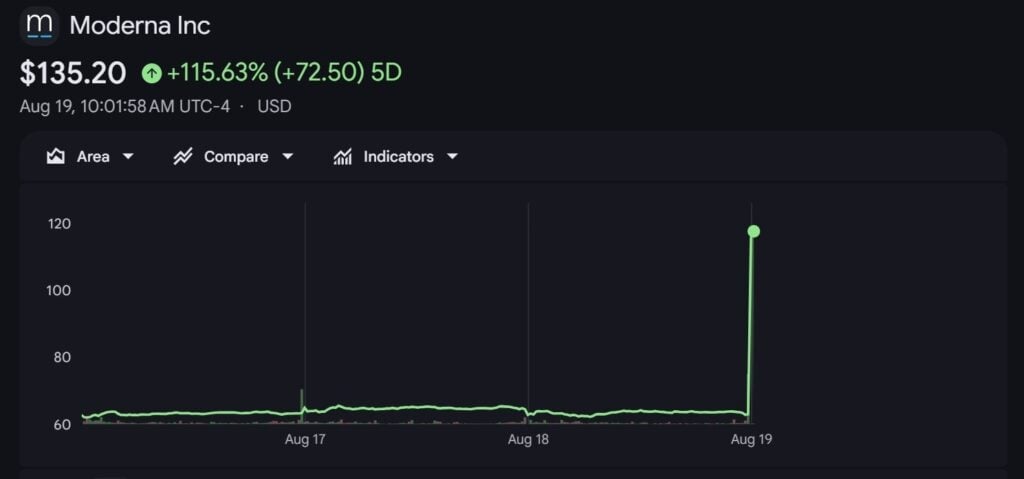The height and width of the screenshot is (479, 1024).
Task: Click the 5D period label
Action: tap(386, 73)
